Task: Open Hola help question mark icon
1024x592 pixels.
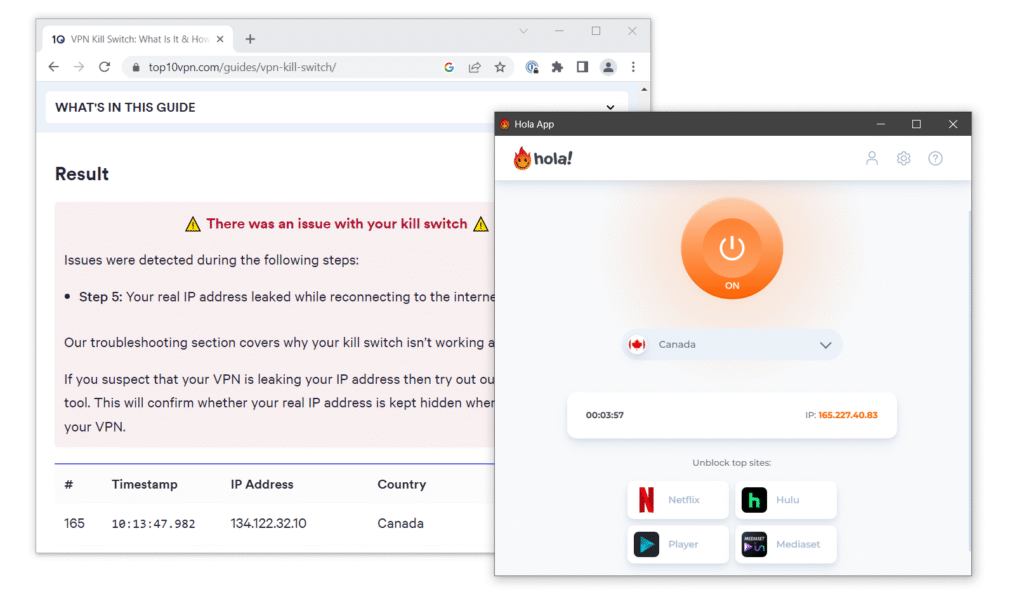Action: point(935,158)
